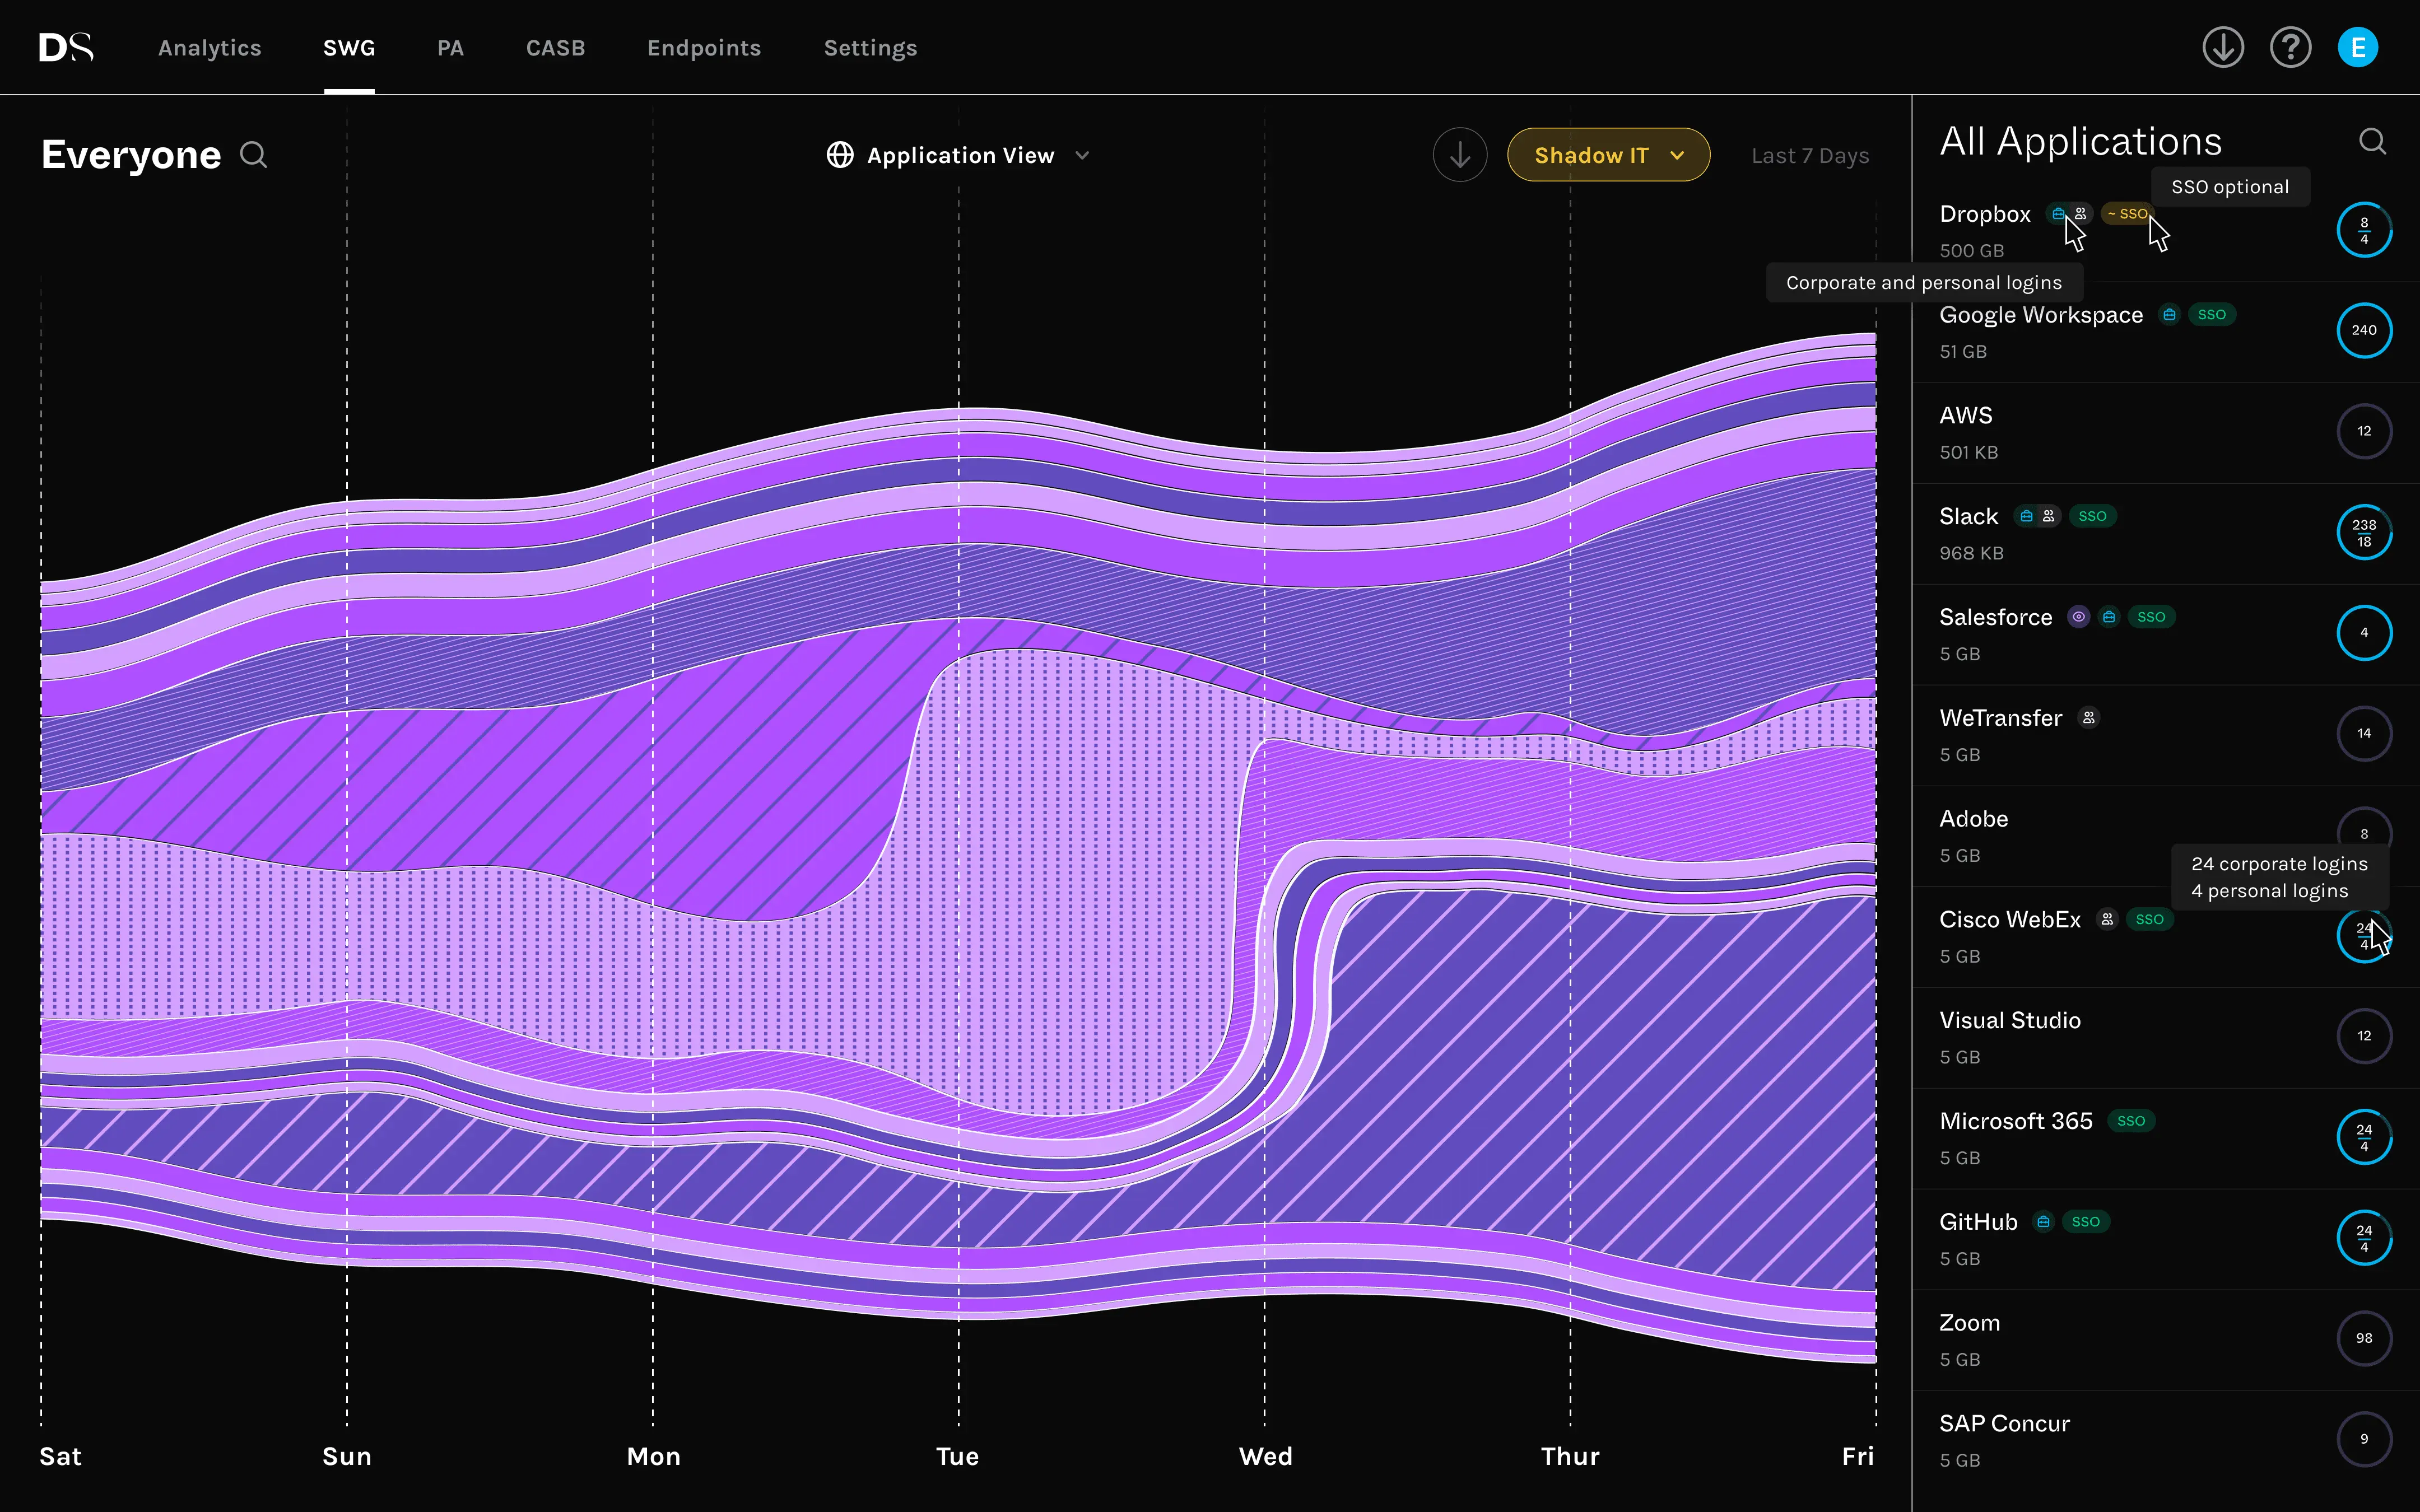The height and width of the screenshot is (1512, 2420).
Task: Click Salesforce briefcase icon
Action: click(2109, 617)
